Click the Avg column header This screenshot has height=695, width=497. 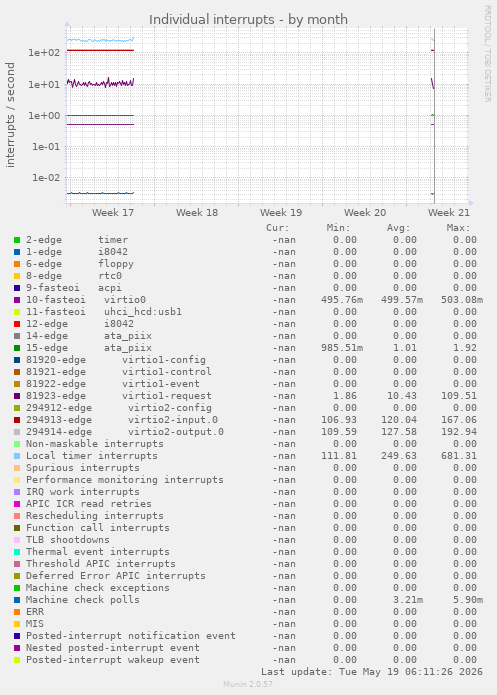tap(399, 228)
